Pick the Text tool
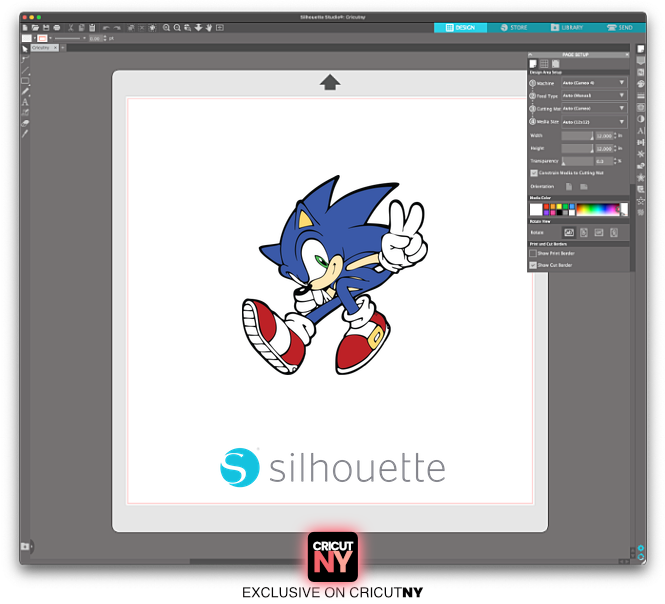This screenshot has width=665, height=604. (x=25, y=102)
